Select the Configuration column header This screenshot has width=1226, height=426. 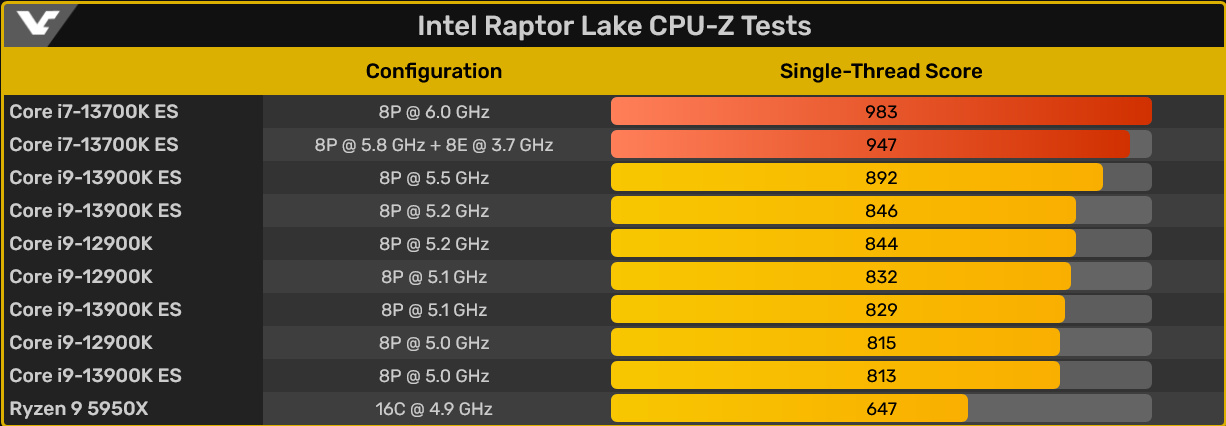[x=433, y=71]
